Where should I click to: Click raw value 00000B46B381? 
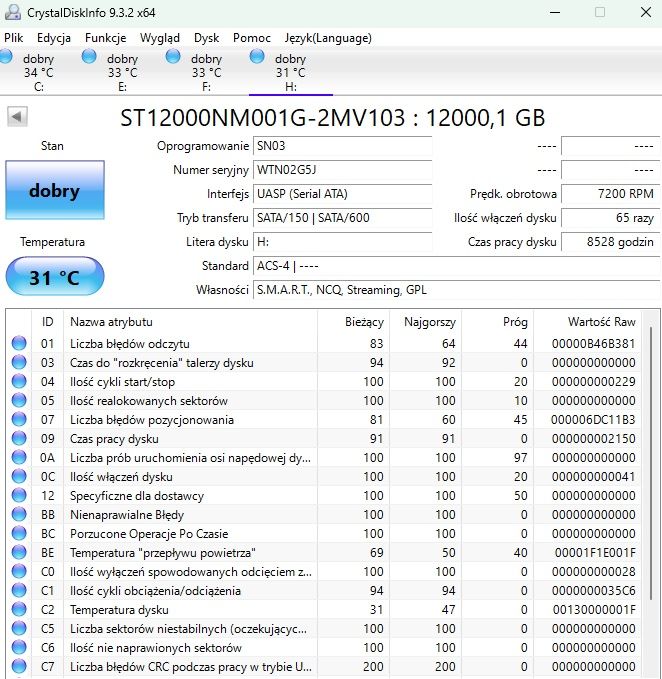(x=593, y=343)
